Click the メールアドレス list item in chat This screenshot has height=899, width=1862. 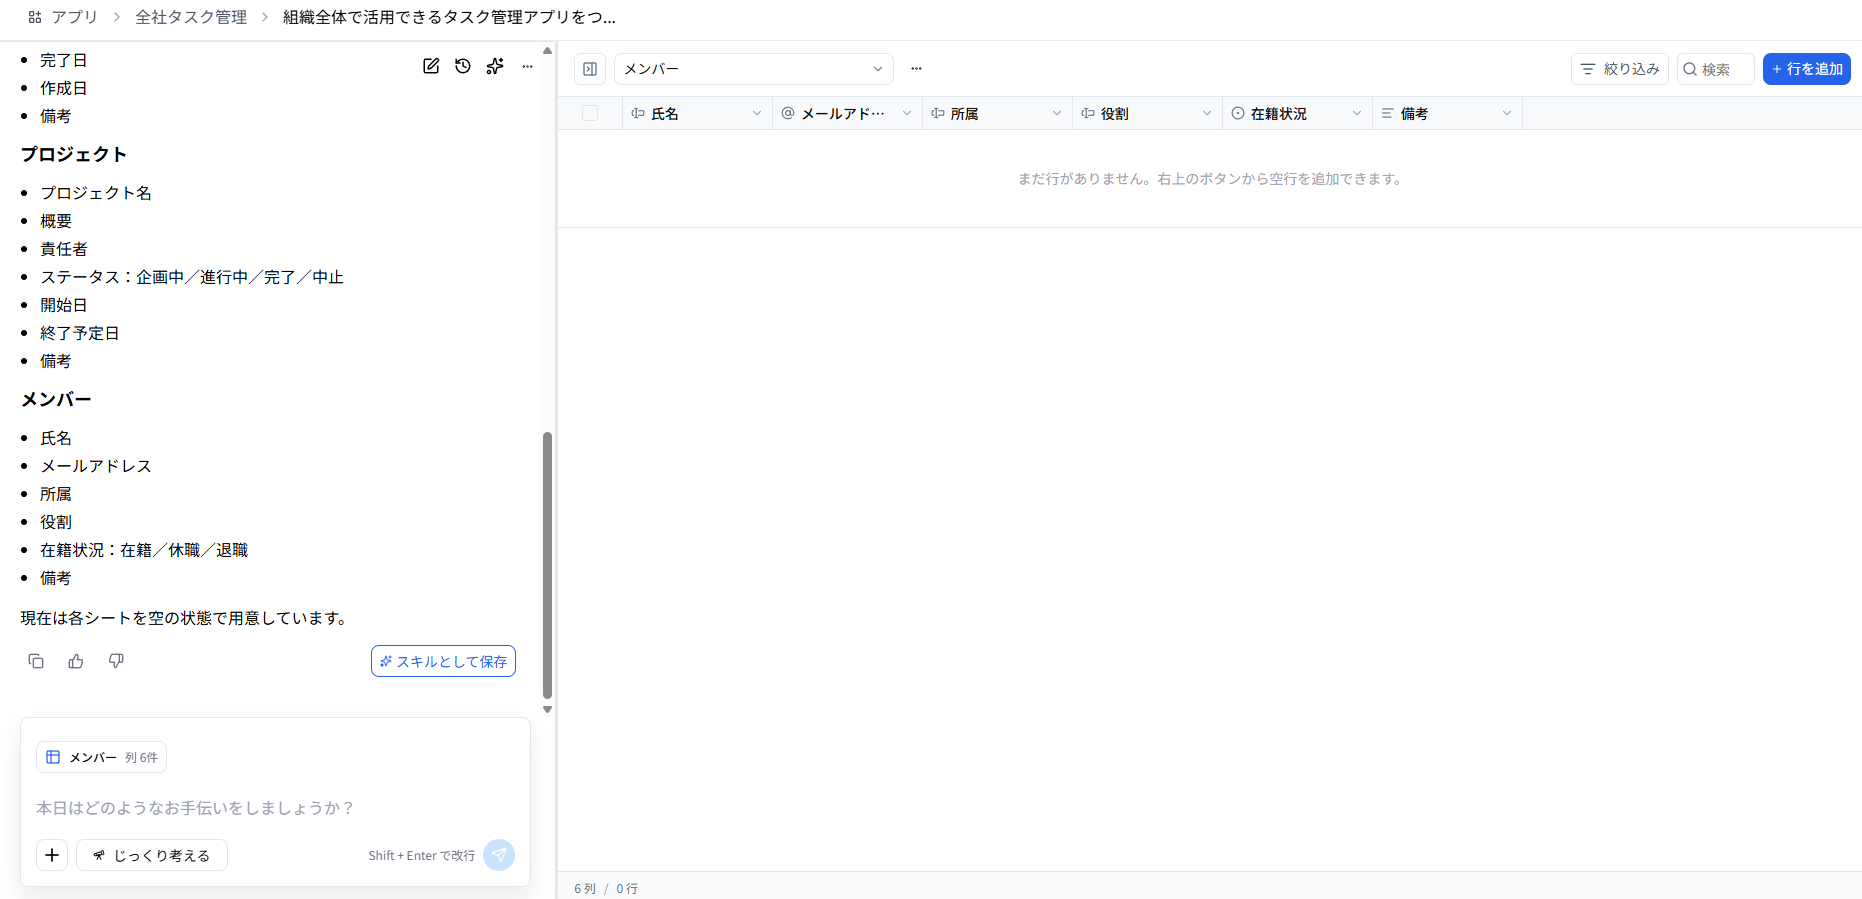(x=96, y=466)
